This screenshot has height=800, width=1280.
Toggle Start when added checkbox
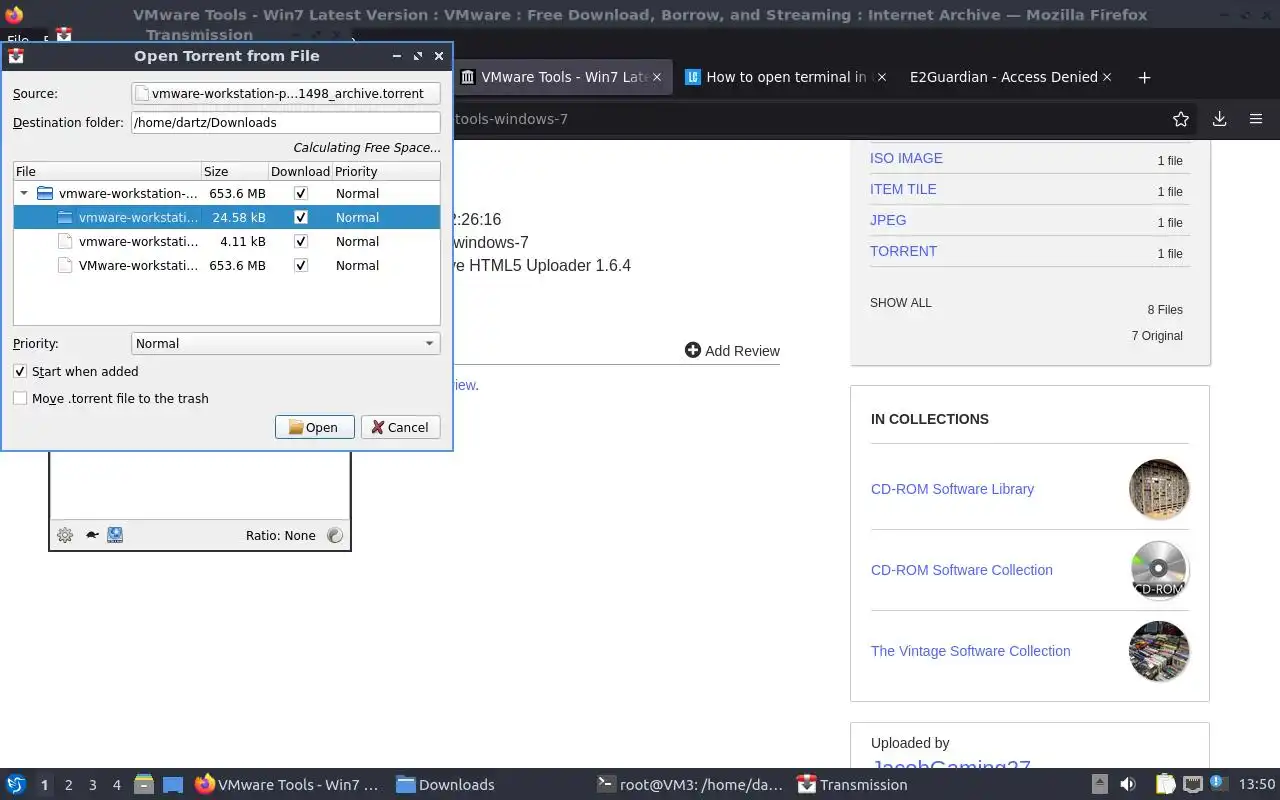coord(20,371)
